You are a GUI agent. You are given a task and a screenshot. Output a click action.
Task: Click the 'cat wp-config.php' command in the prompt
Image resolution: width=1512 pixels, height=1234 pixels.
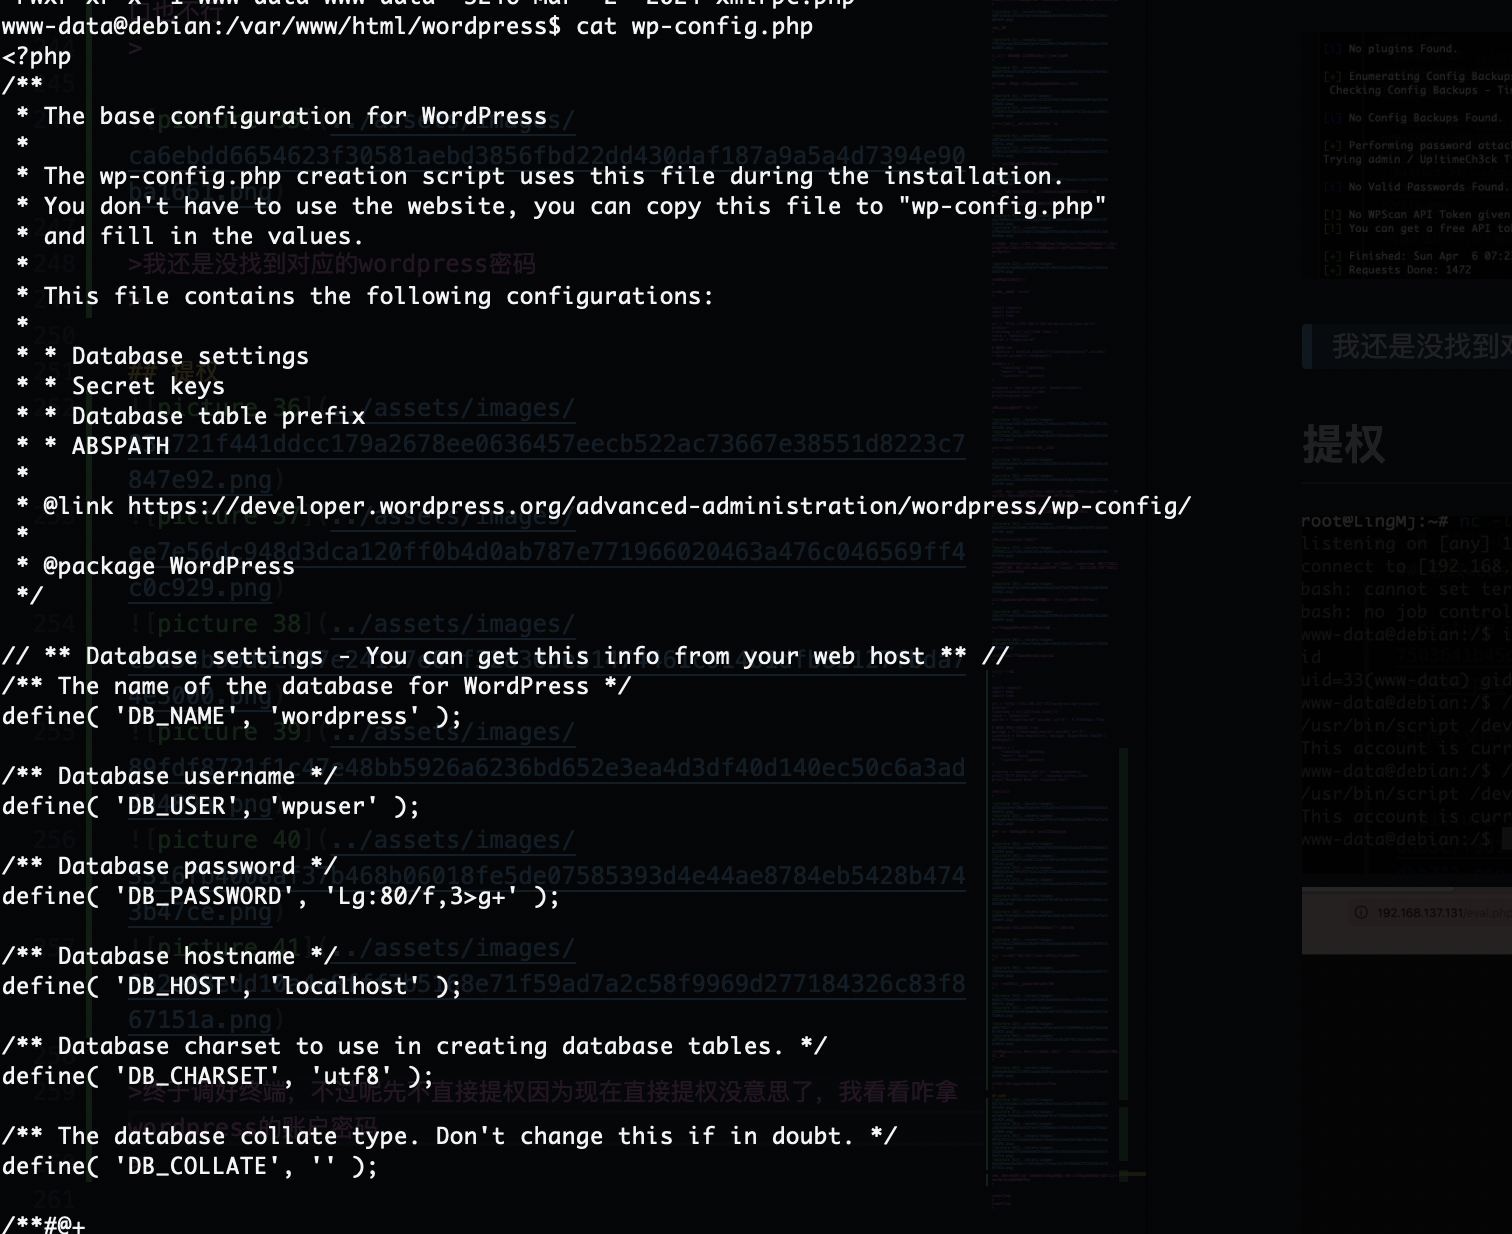tap(695, 26)
